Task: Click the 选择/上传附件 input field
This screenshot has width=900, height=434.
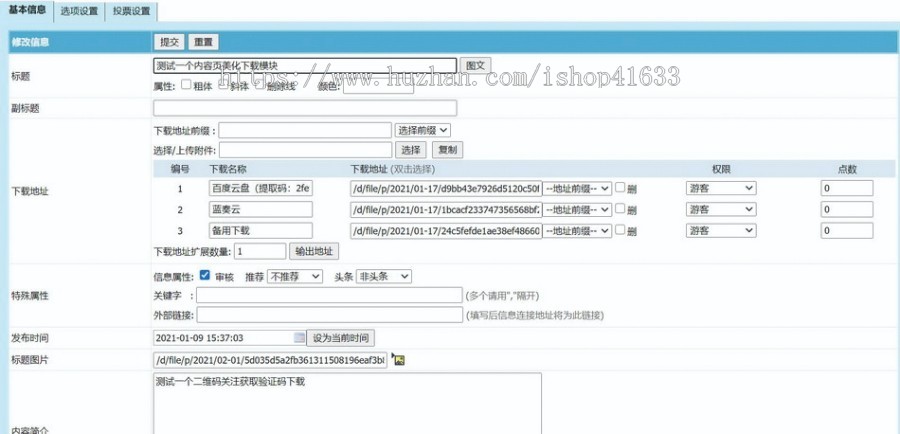Action: tap(305, 150)
